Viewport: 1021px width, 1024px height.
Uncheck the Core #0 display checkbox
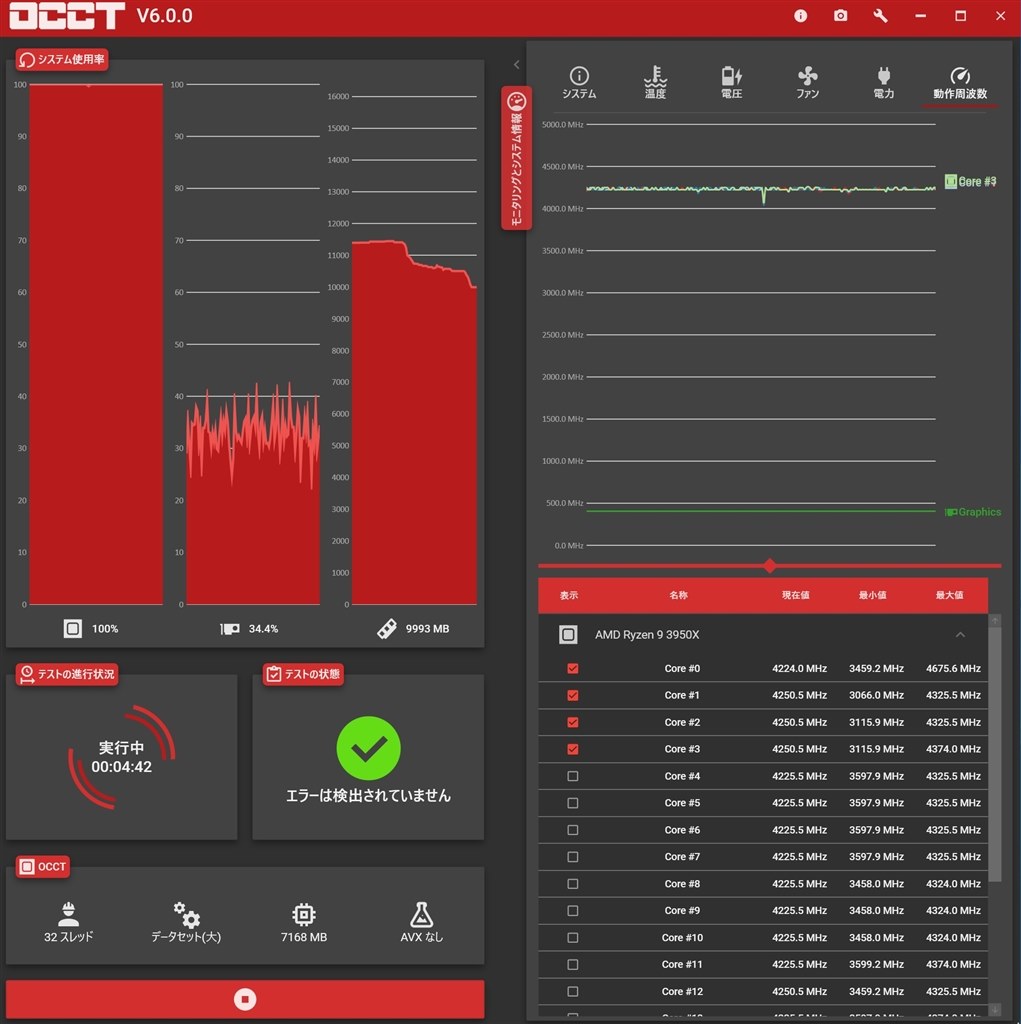coord(573,668)
